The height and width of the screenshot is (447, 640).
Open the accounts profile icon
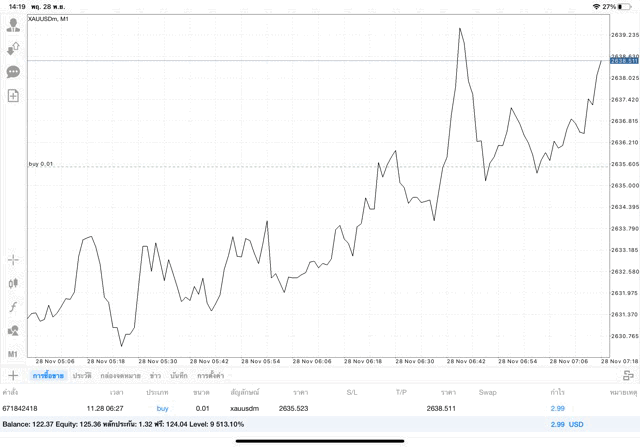click(13, 25)
